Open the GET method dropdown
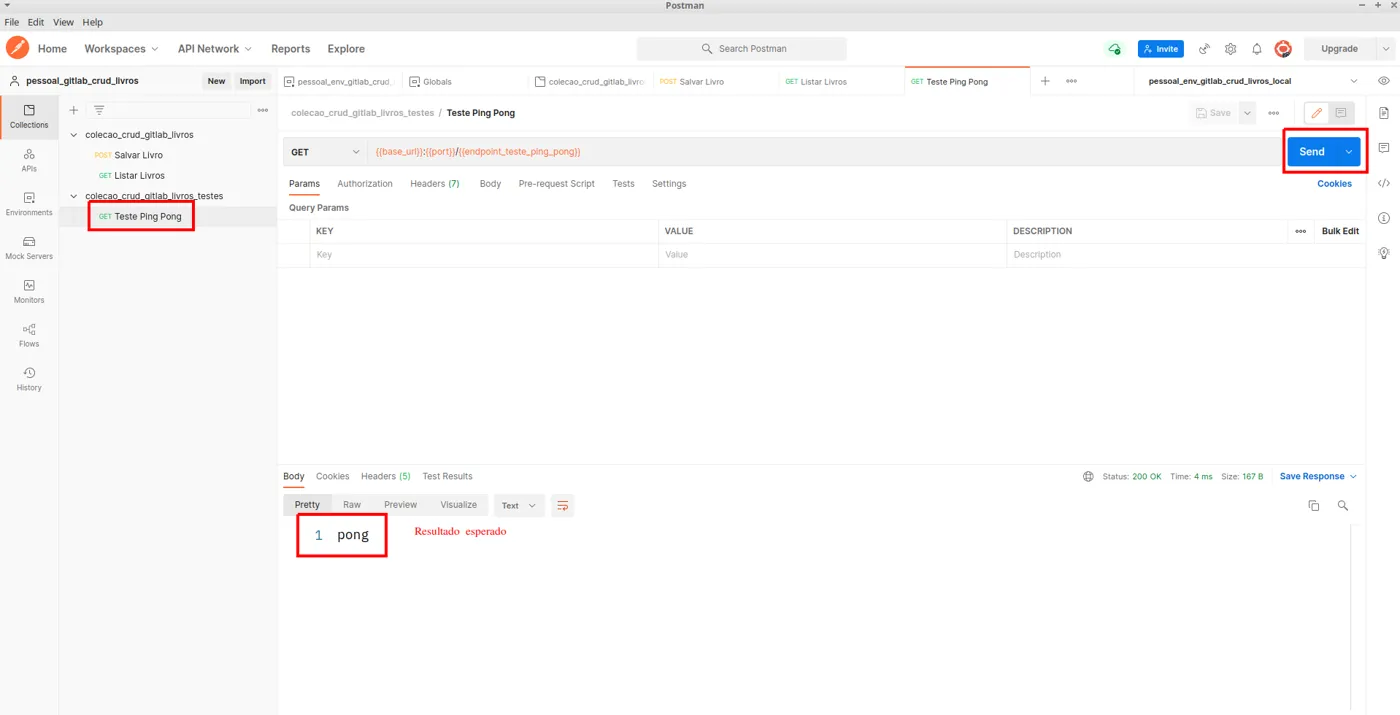The image size is (1400, 715). click(325, 152)
